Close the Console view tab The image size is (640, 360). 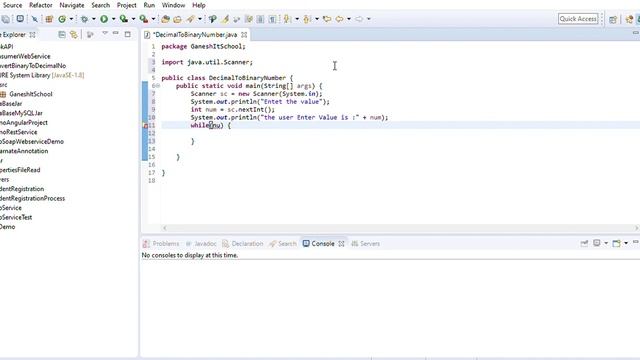coord(342,244)
